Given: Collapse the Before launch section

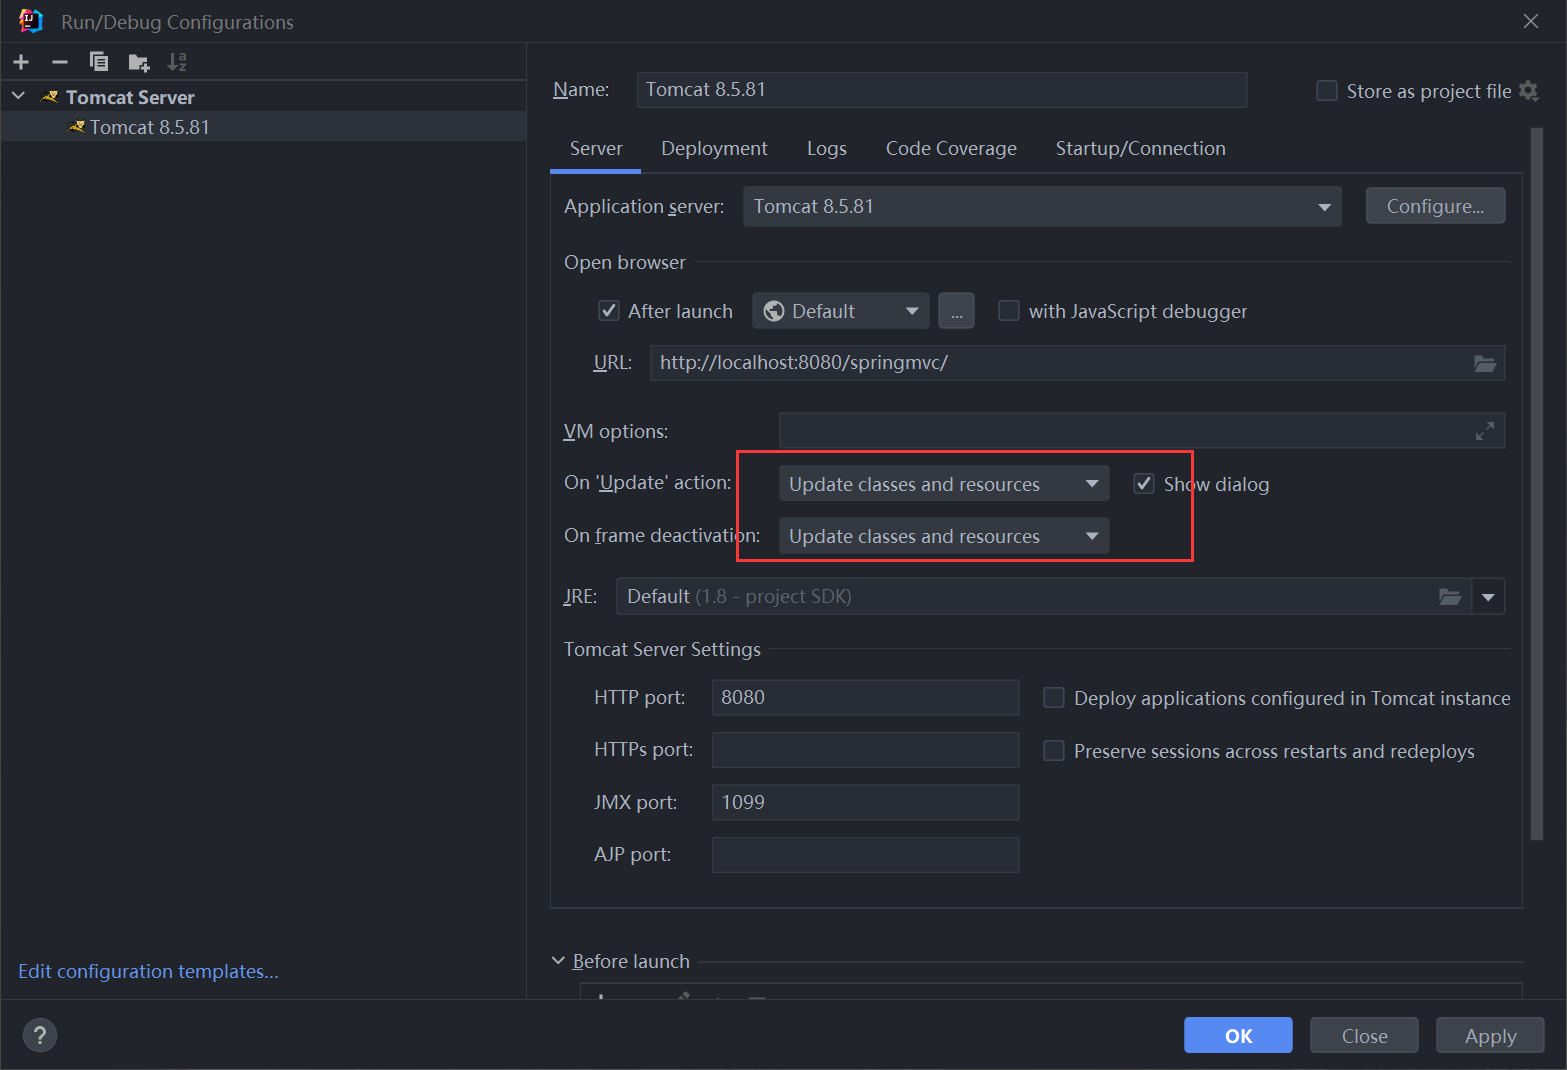Looking at the screenshot, I should coord(558,961).
